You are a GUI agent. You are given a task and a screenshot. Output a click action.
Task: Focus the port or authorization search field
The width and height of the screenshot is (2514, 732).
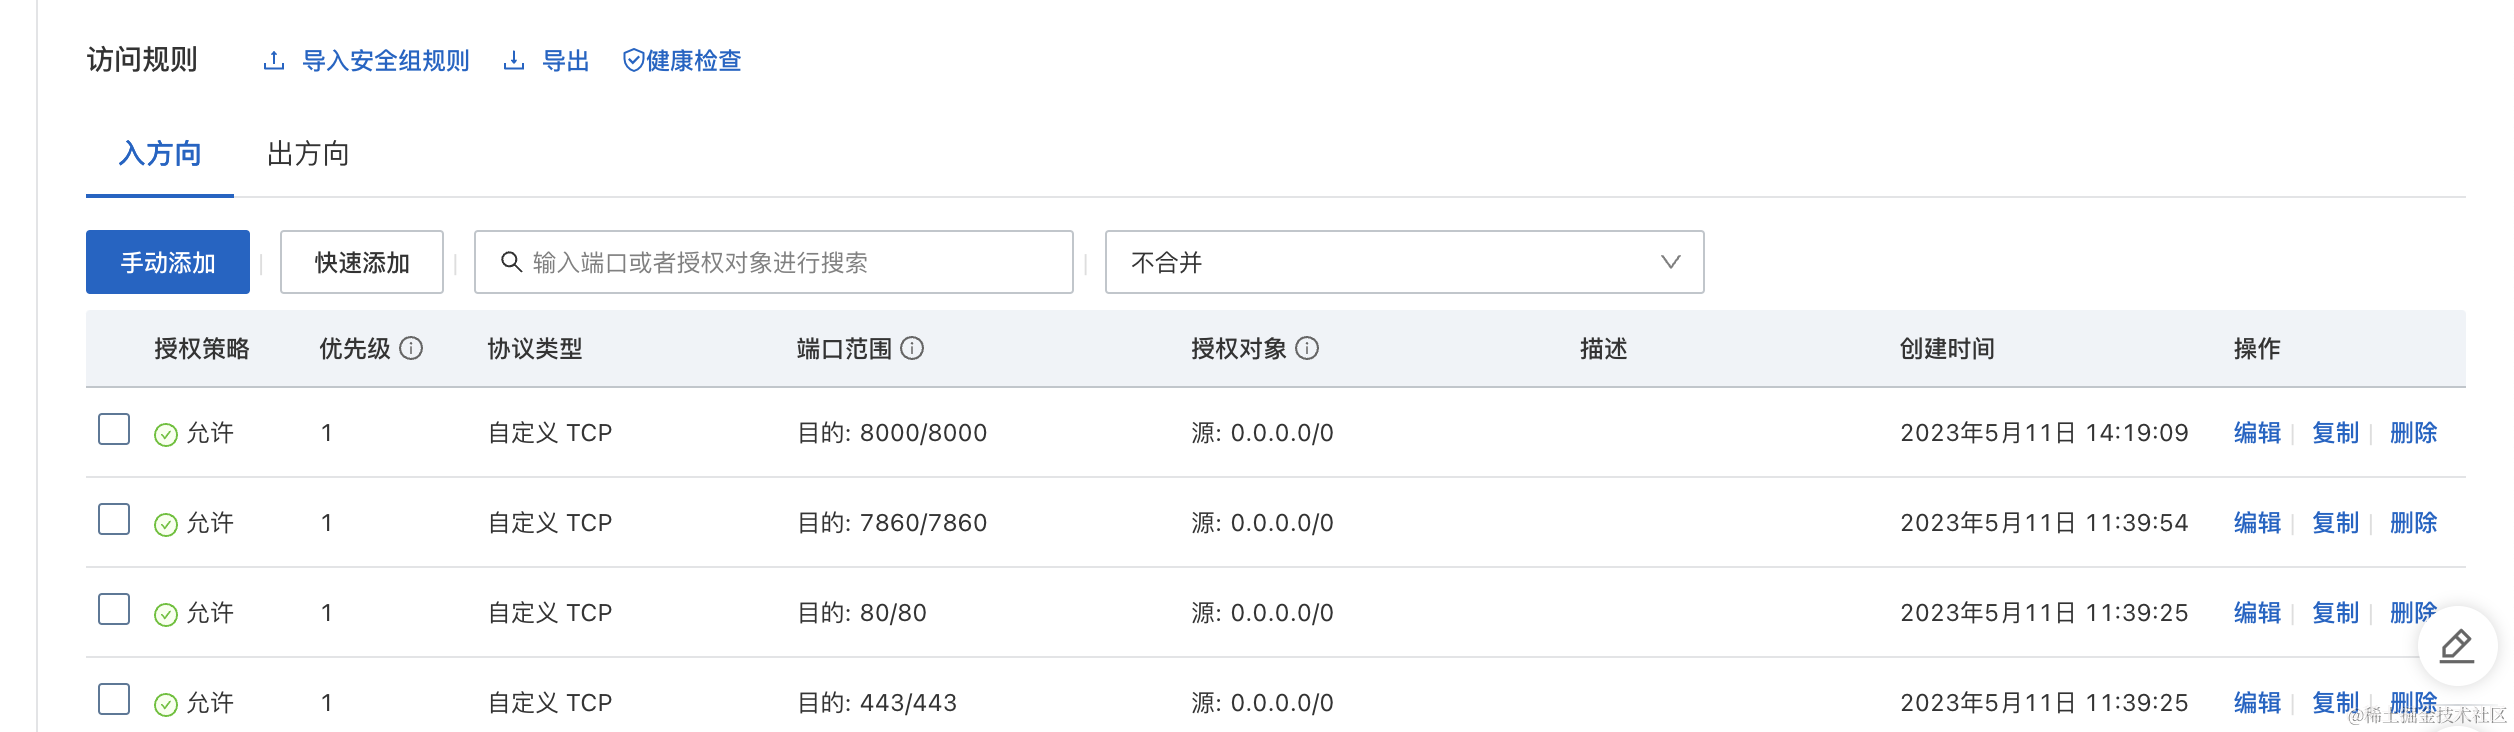(x=774, y=262)
